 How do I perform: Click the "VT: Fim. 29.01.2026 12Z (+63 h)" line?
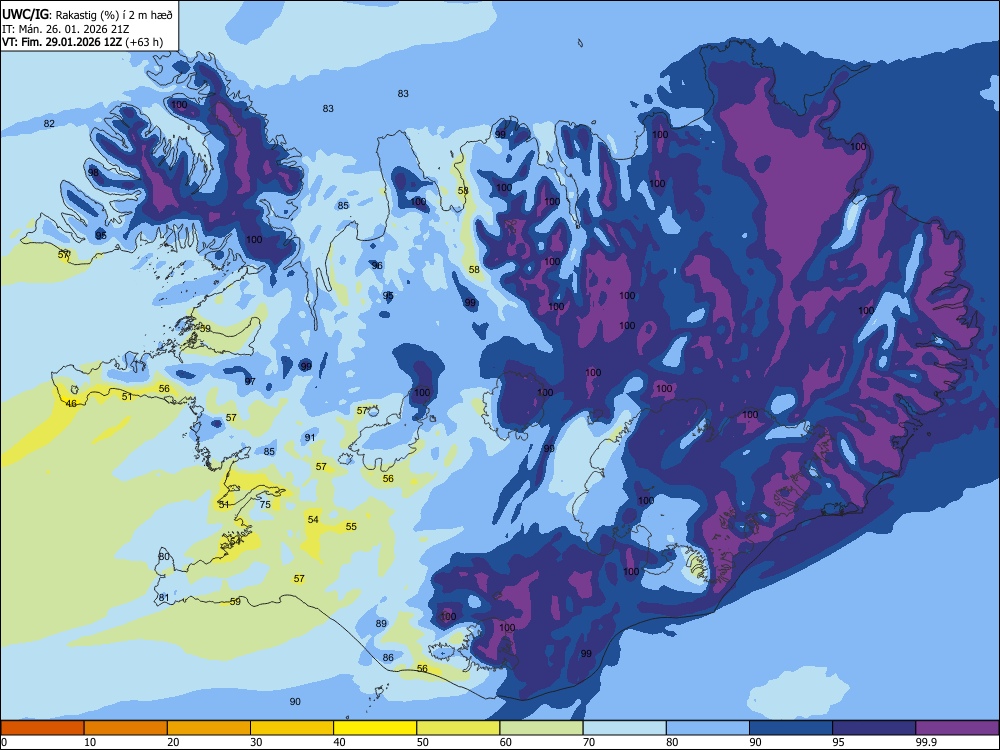click(x=82, y=42)
